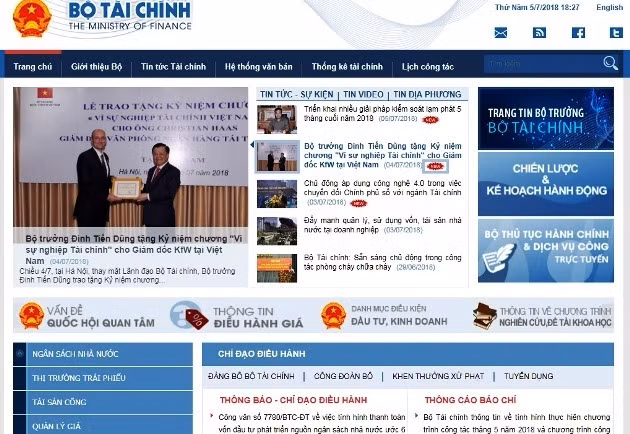Select Tài sản công in sidebar

pos(103,402)
